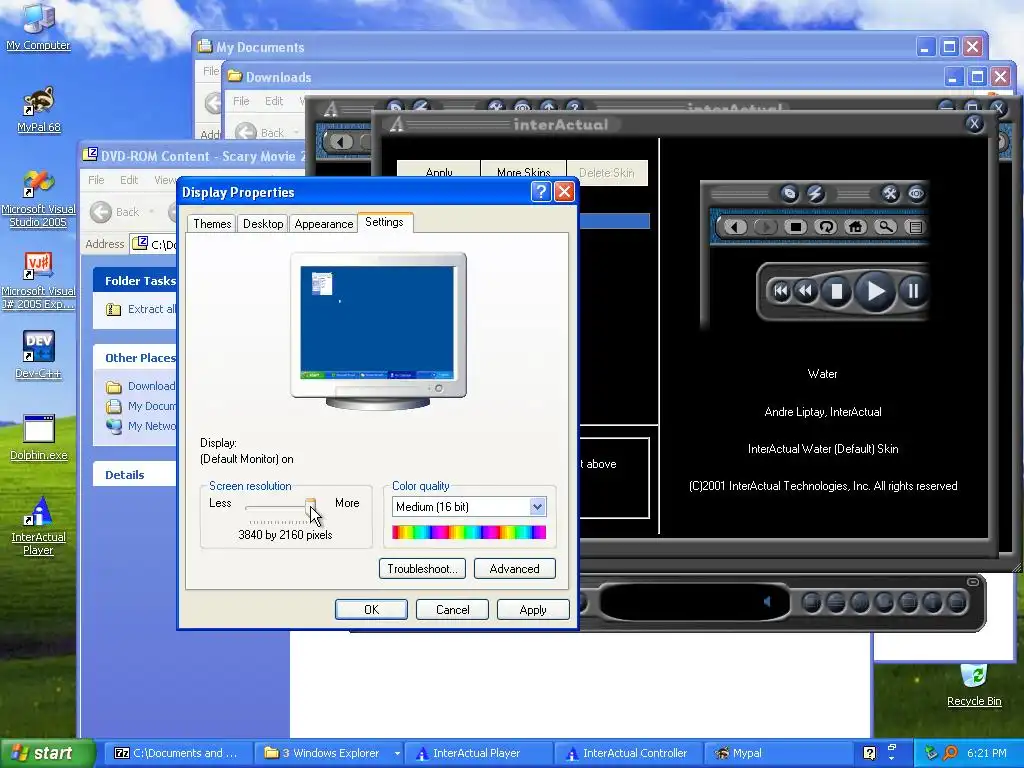The height and width of the screenshot is (768, 1024).
Task: Switch to the Appearance tab
Action: [x=323, y=223]
